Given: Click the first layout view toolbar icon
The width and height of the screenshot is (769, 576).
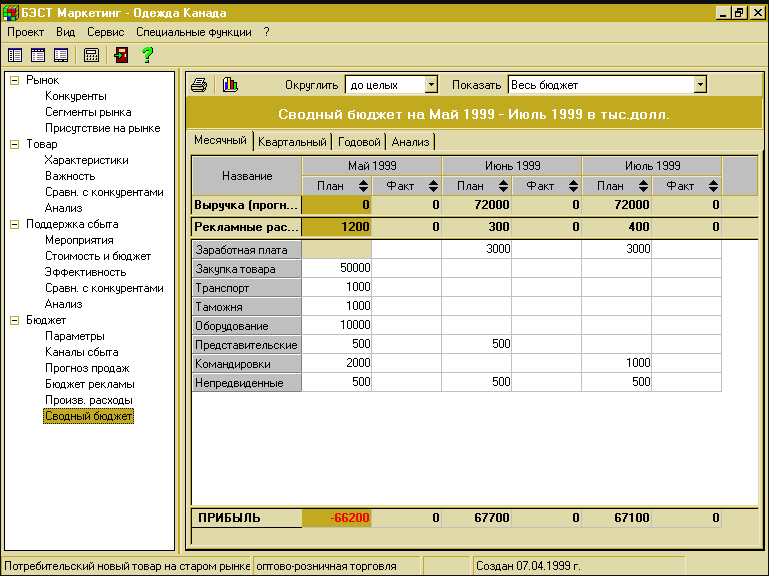Looking at the screenshot, I should 16,55.
